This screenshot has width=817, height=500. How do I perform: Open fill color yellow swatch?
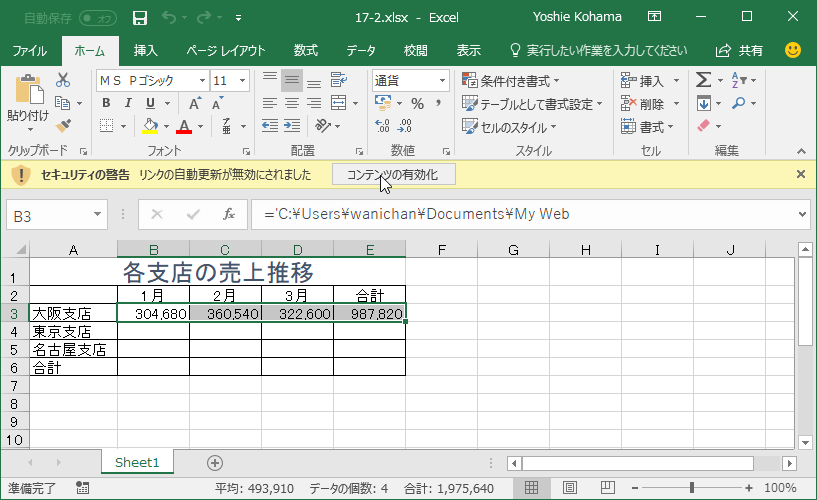150,126
